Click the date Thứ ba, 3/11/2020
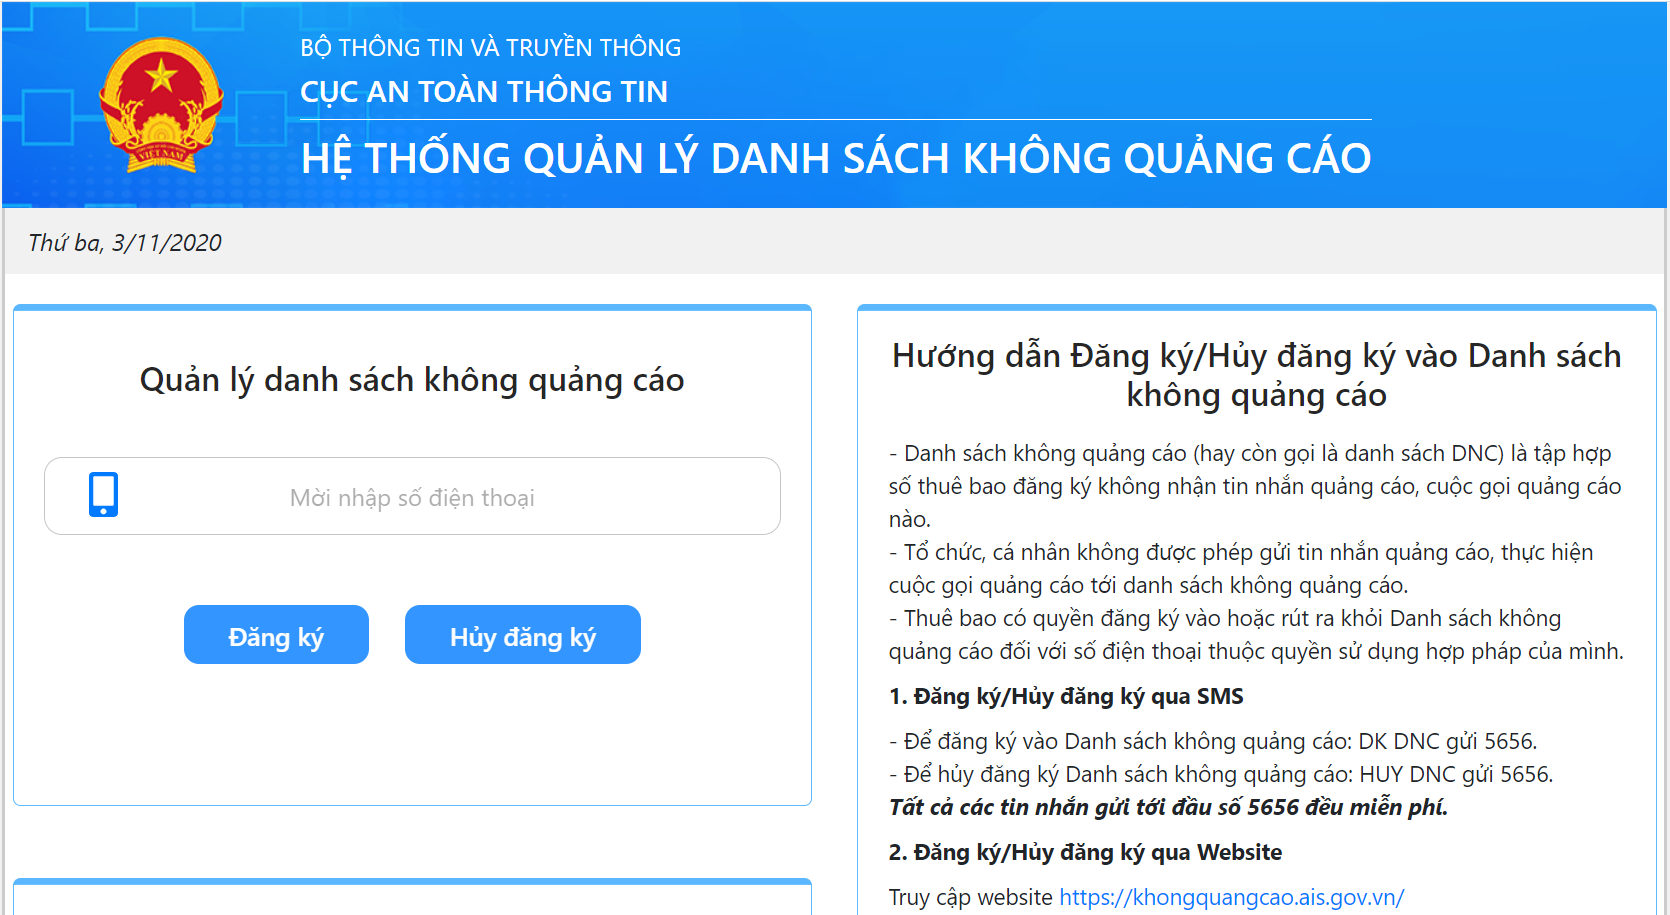This screenshot has height=915, width=1670. (123, 242)
